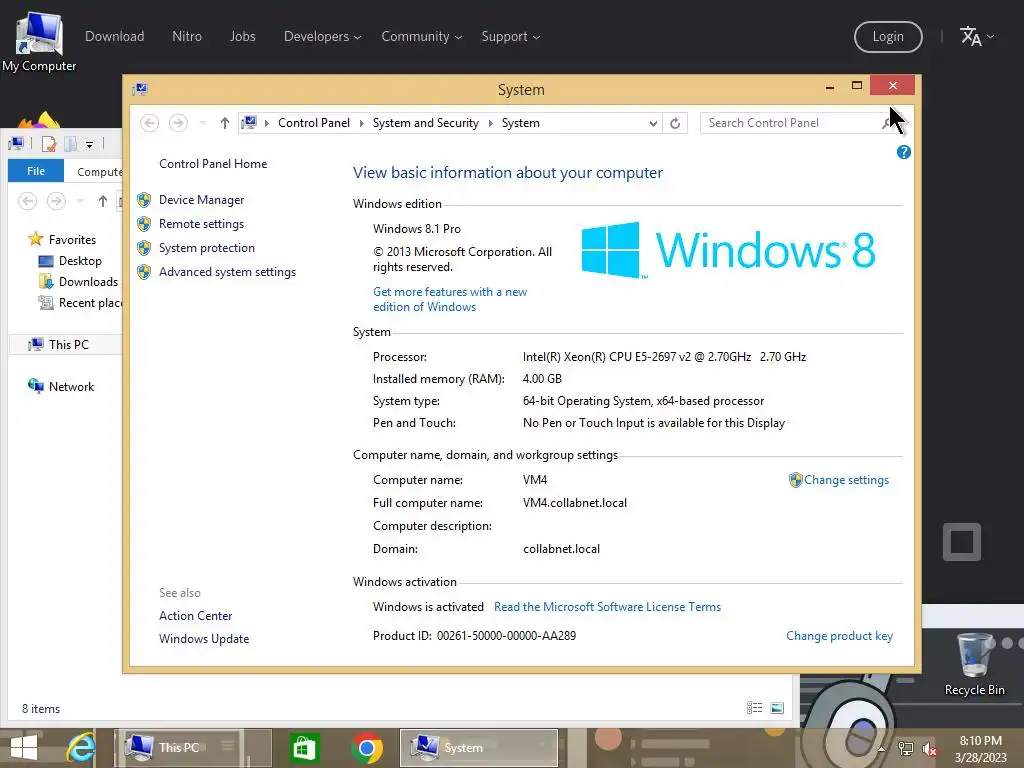Click Get more features with a new edition link
The width and height of the screenshot is (1024, 768).
click(x=450, y=299)
